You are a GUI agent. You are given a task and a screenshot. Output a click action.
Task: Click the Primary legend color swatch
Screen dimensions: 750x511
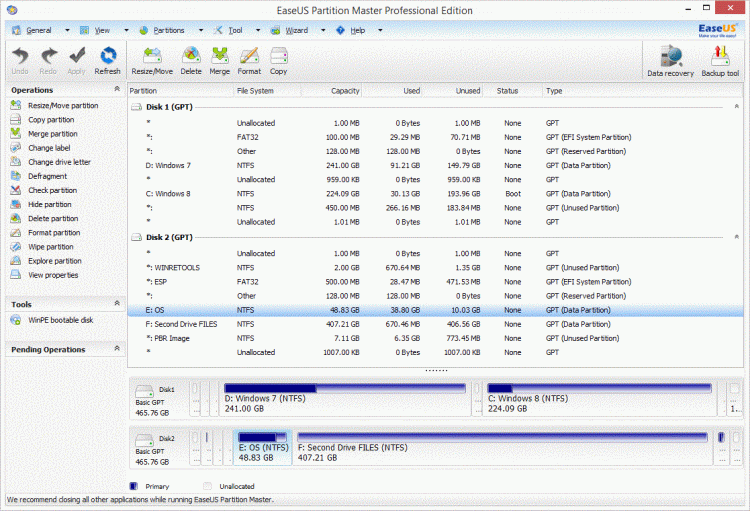pyautogui.click(x=134, y=486)
